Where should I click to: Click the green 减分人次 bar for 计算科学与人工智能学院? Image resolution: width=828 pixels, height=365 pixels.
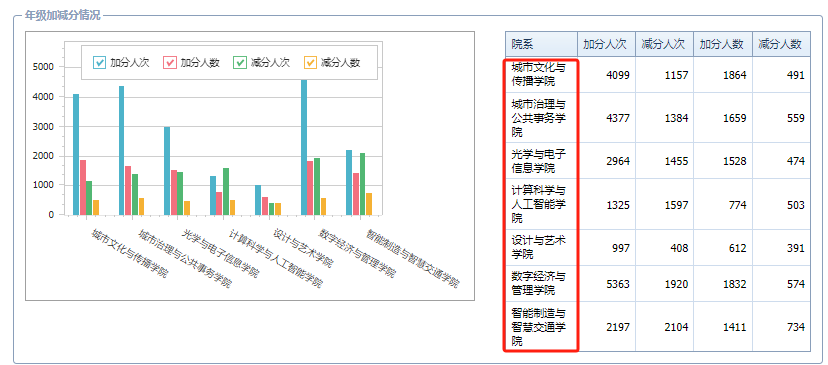click(226, 192)
